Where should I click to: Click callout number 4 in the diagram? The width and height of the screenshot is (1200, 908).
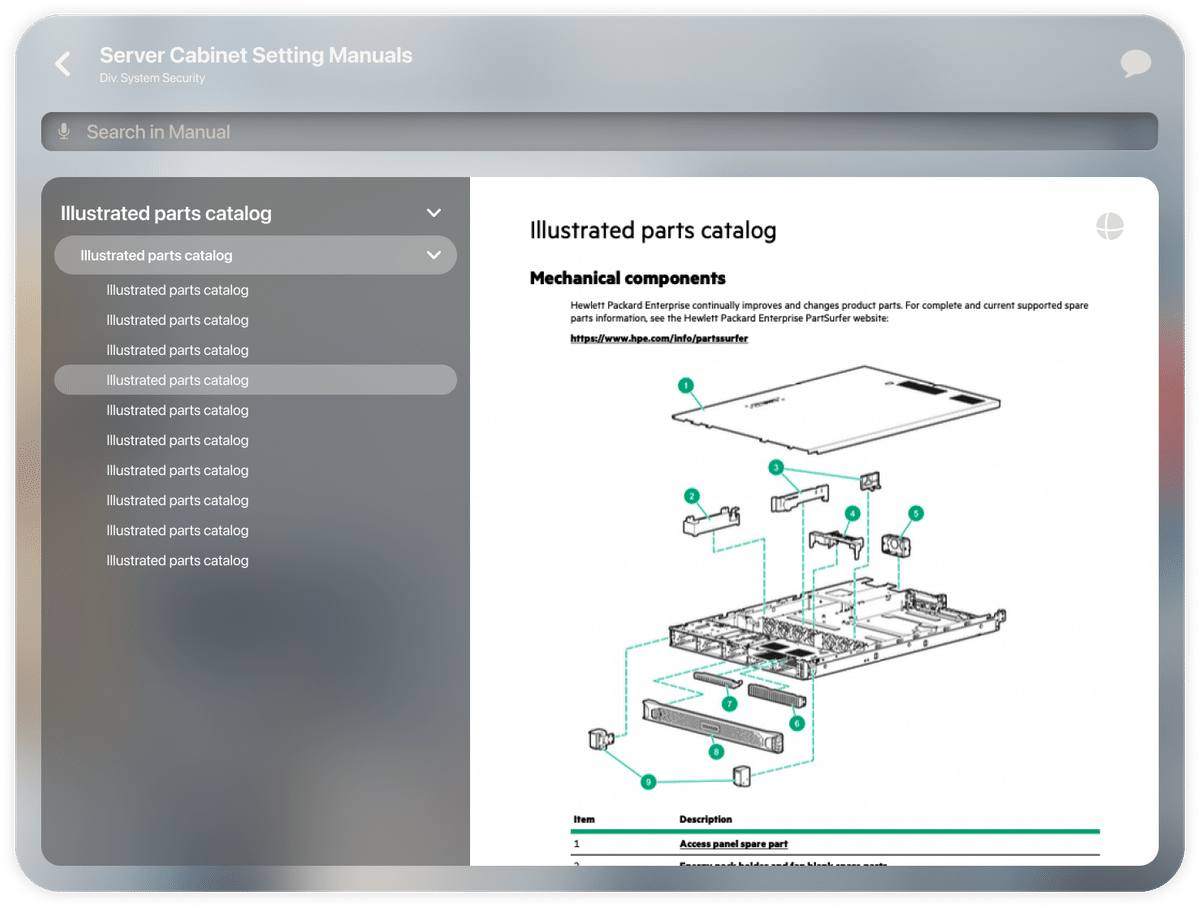click(x=852, y=513)
